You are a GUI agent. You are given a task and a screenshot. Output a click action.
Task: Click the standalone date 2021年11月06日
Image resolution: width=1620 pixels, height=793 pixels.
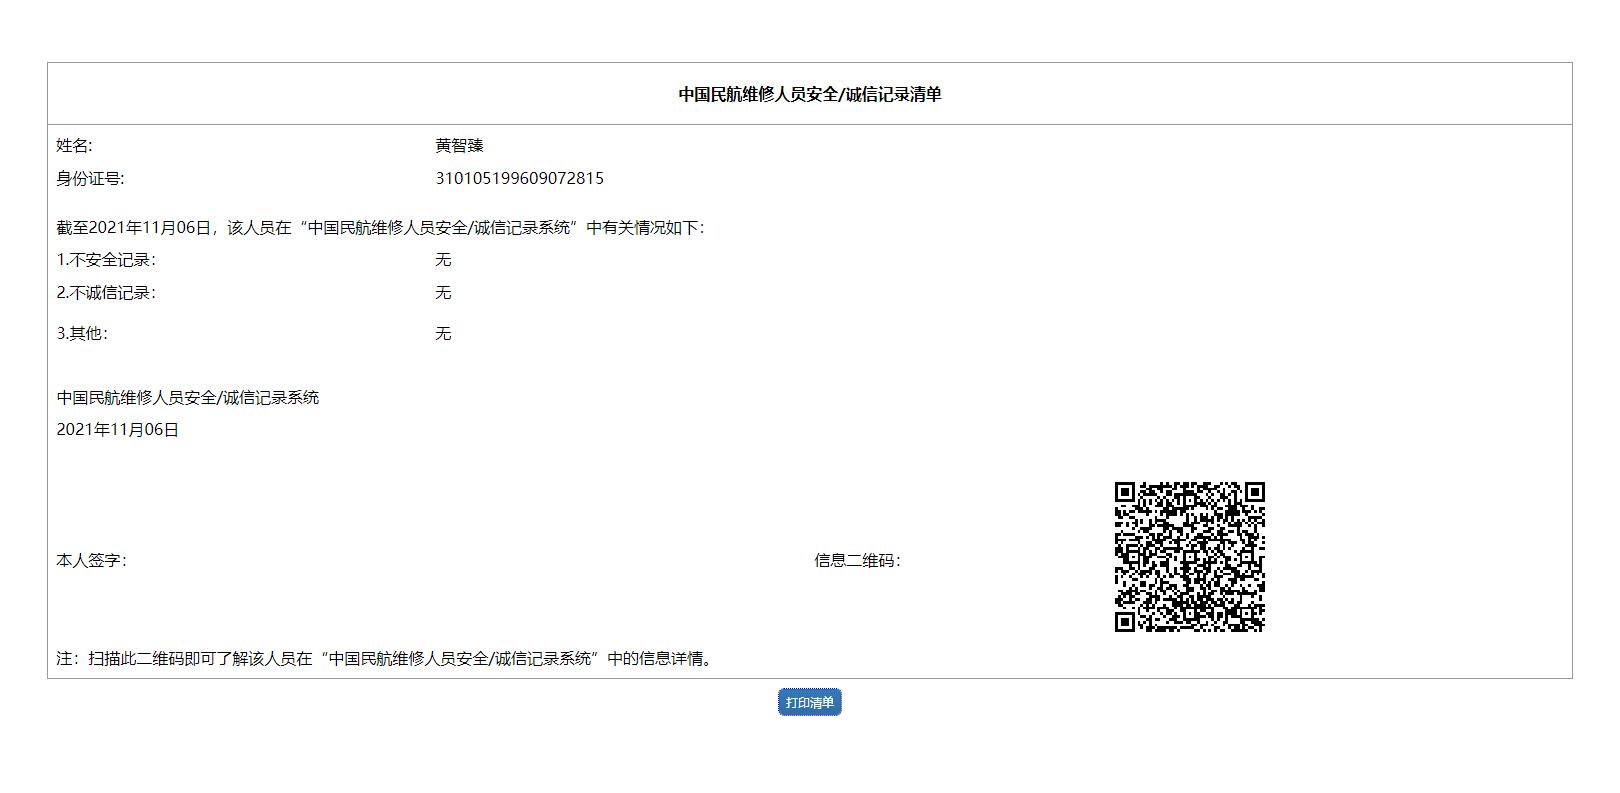118,430
